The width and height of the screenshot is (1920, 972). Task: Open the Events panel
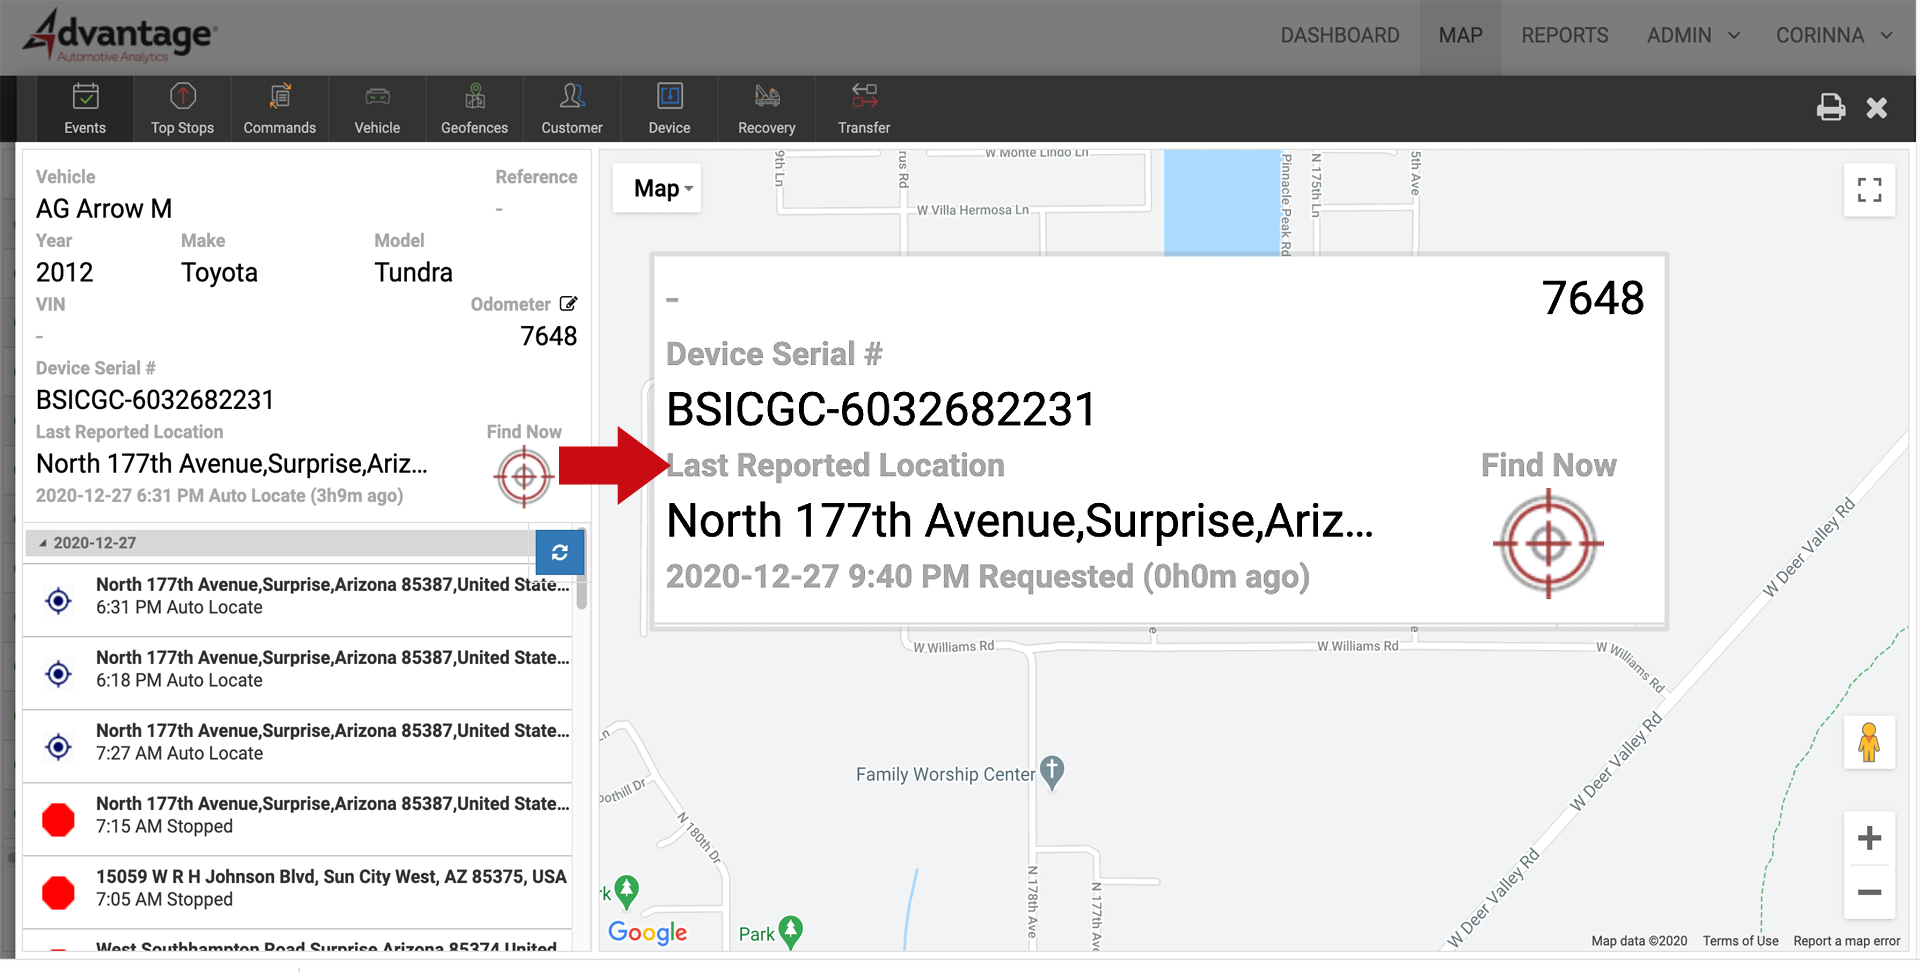click(85, 108)
